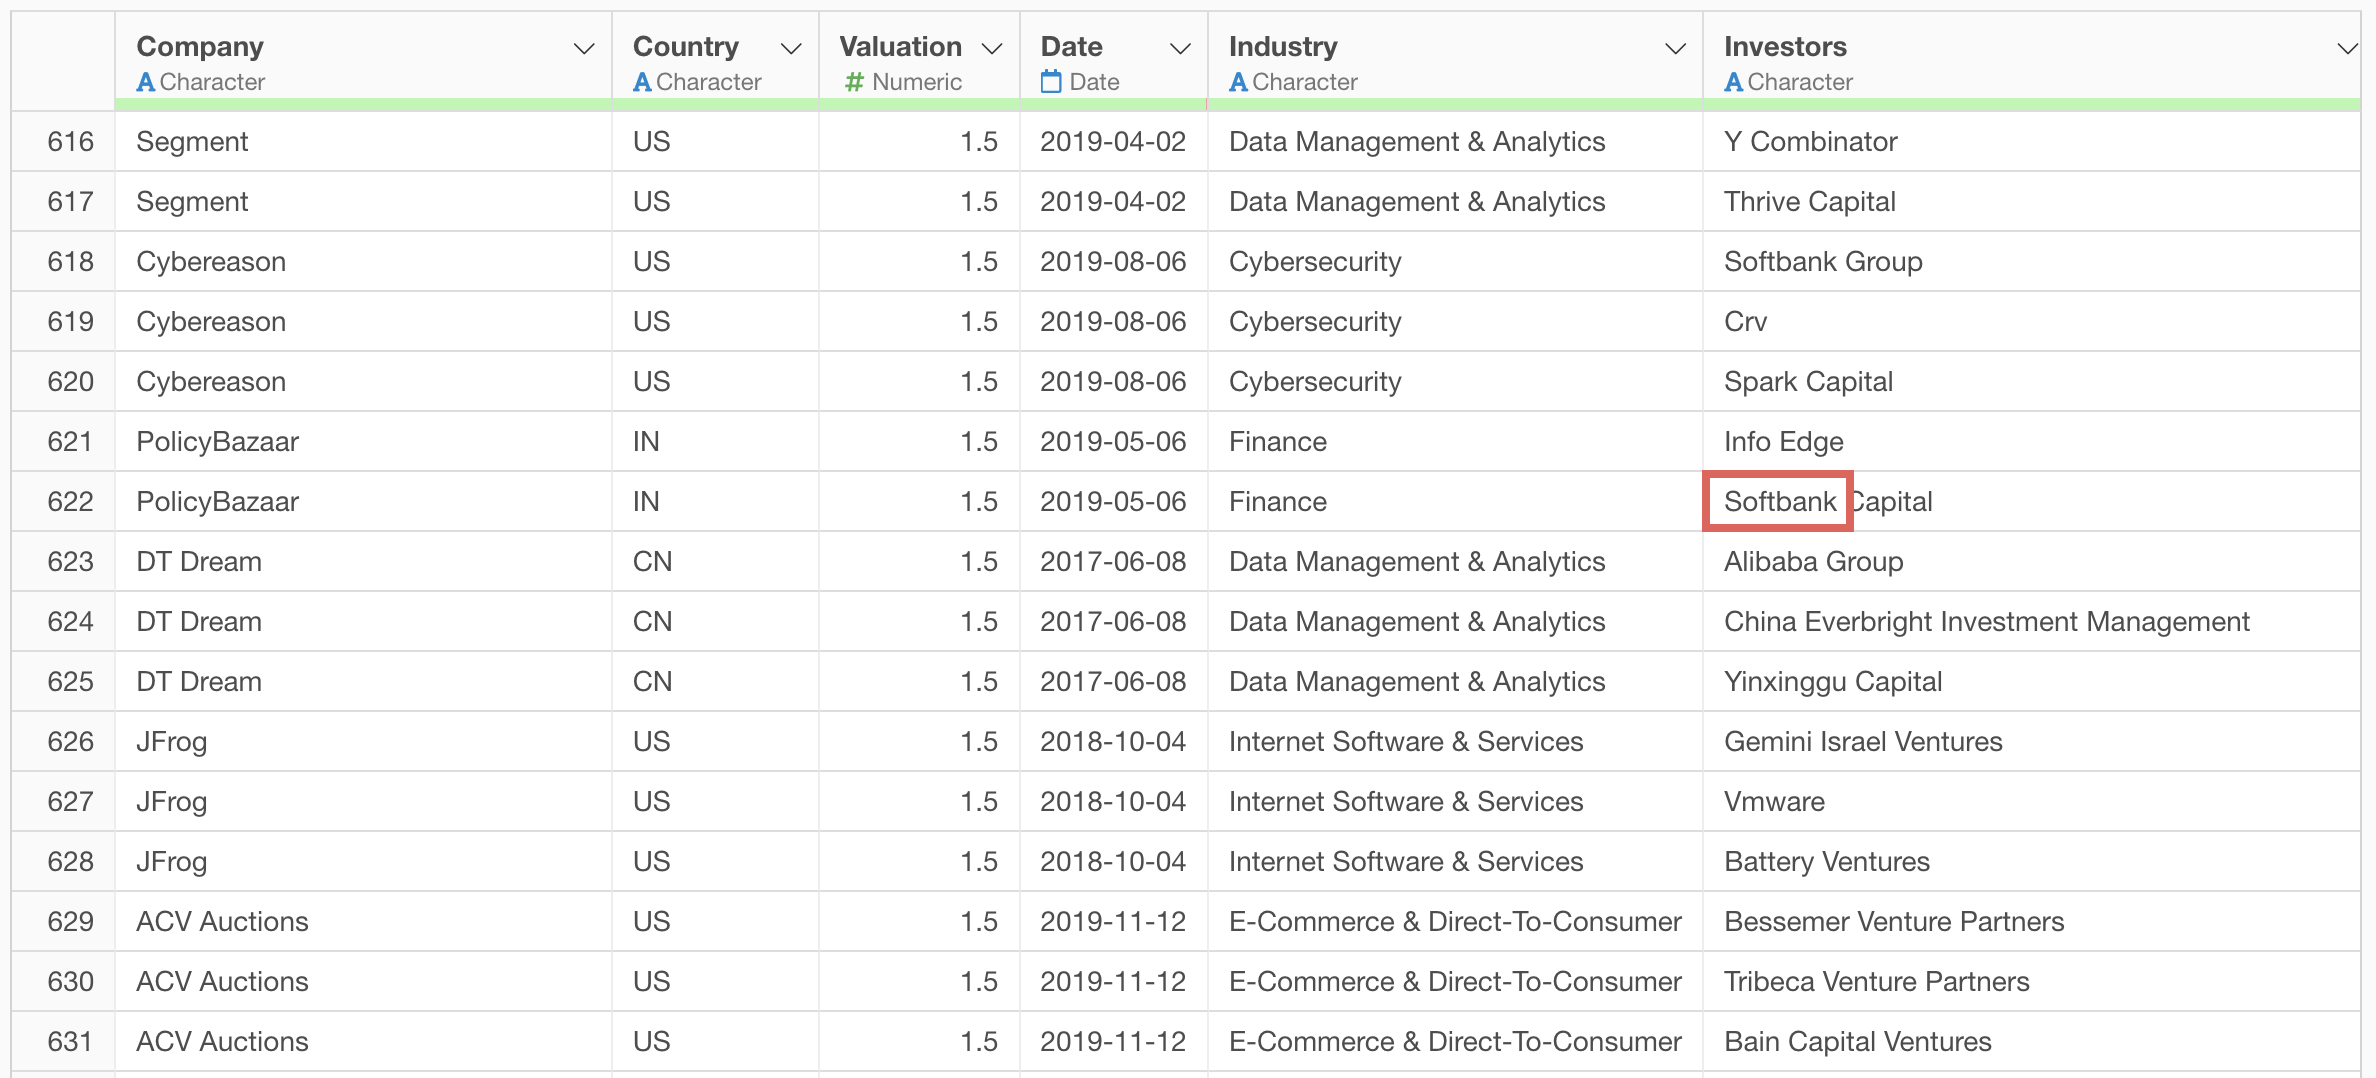Select the Investors column header title
Viewport: 2376px width, 1078px height.
[1786, 46]
